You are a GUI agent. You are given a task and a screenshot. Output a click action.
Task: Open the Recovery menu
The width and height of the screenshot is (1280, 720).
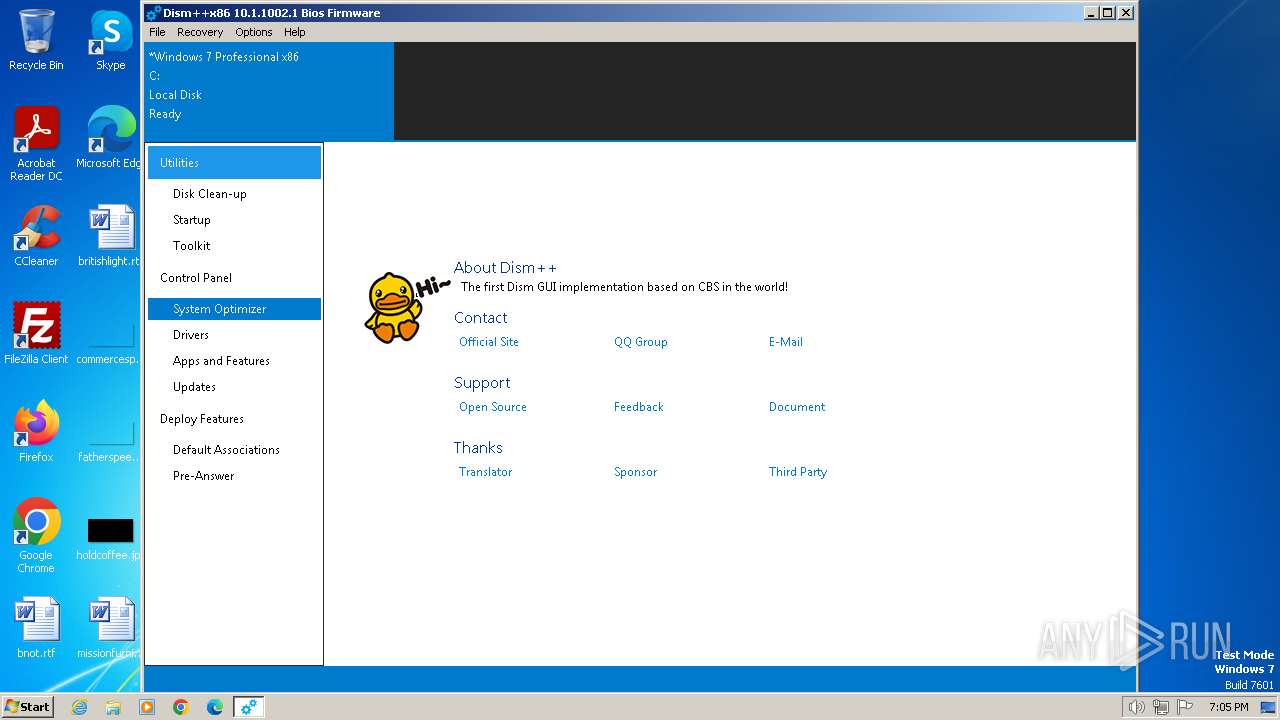point(200,32)
